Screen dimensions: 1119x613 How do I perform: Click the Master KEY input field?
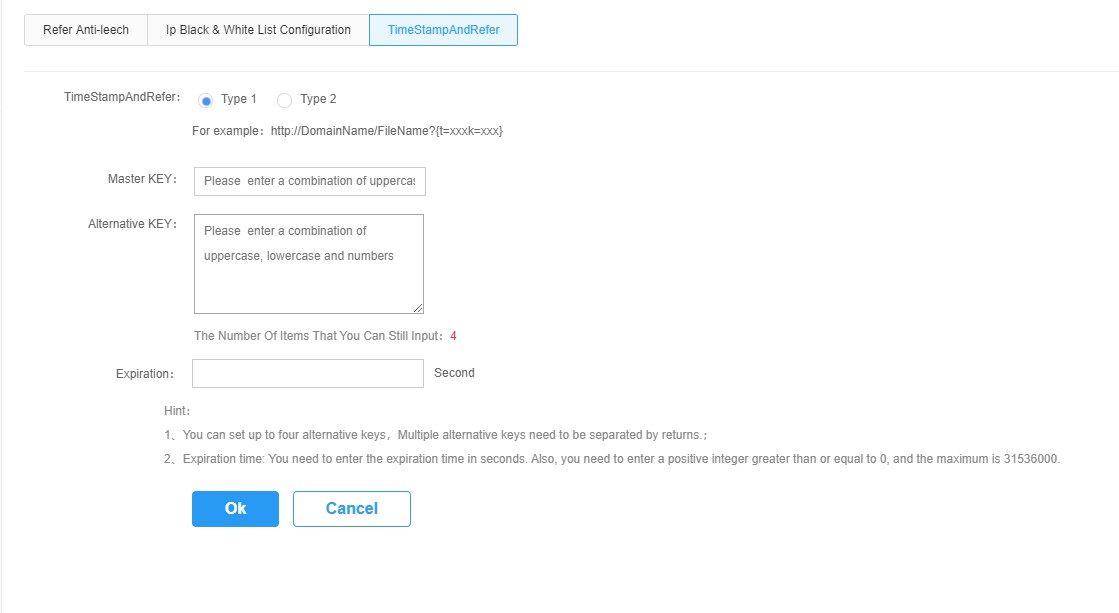coord(309,181)
